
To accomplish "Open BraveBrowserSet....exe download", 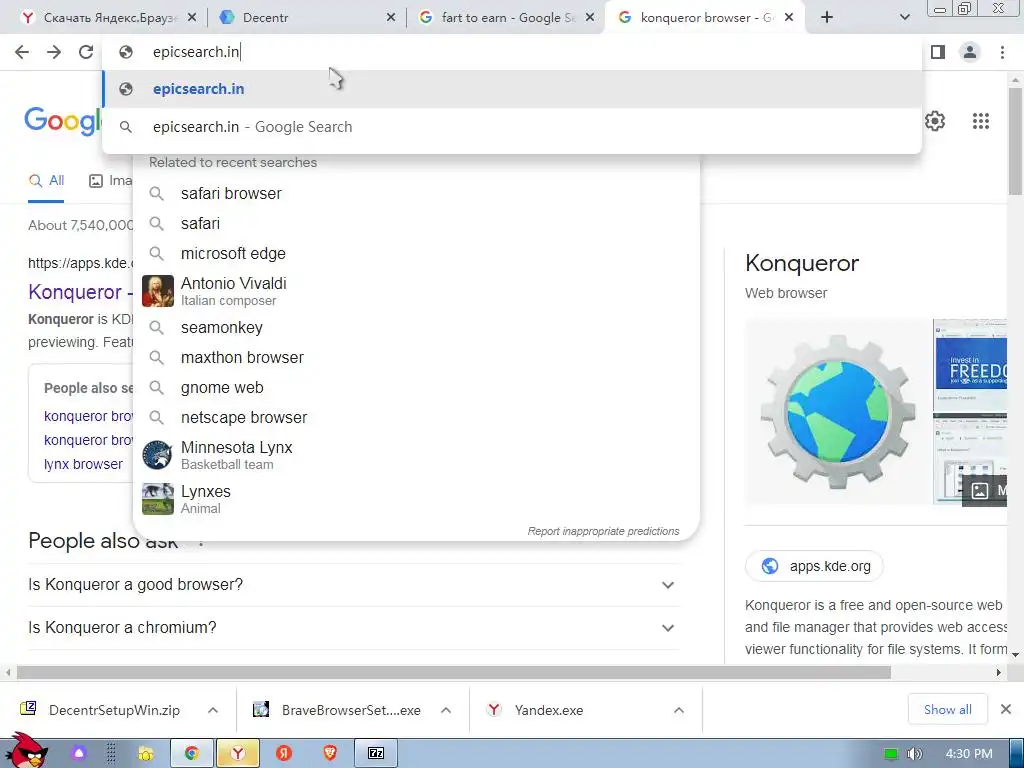I will click(338, 710).
